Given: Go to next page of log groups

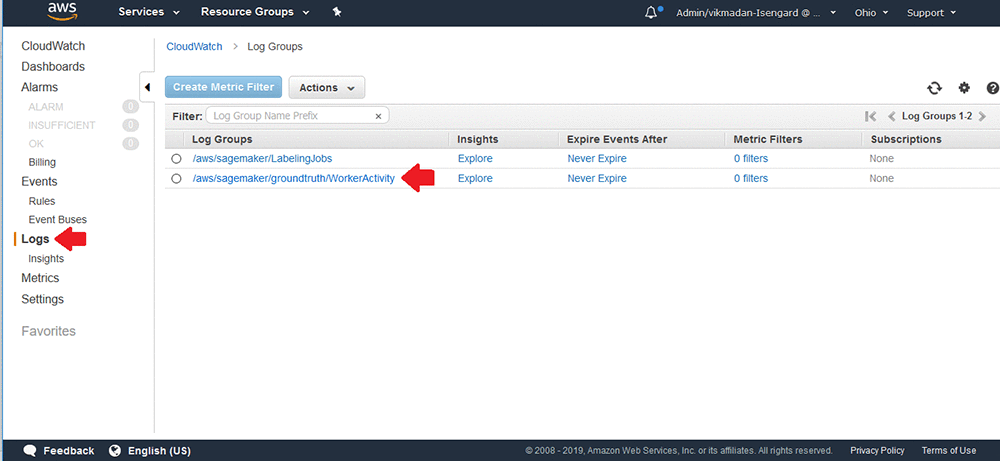Looking at the screenshot, I should click(x=982, y=116).
